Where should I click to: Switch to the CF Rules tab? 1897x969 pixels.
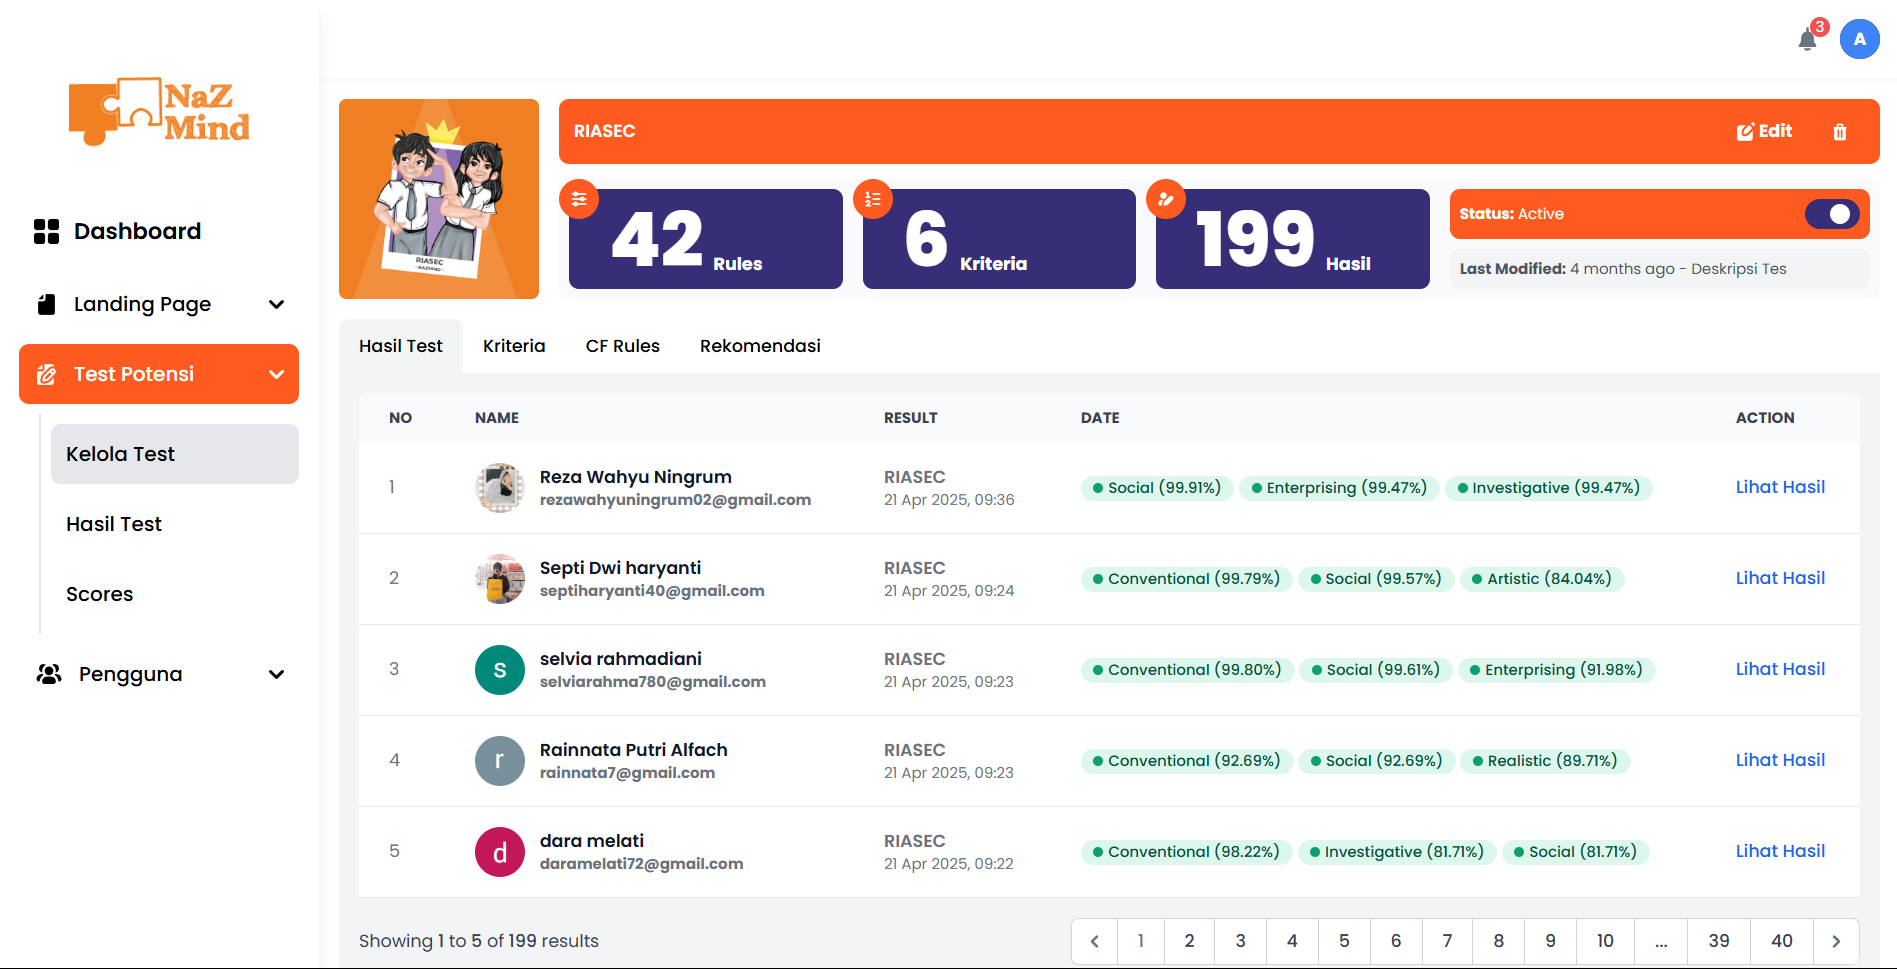click(x=622, y=346)
